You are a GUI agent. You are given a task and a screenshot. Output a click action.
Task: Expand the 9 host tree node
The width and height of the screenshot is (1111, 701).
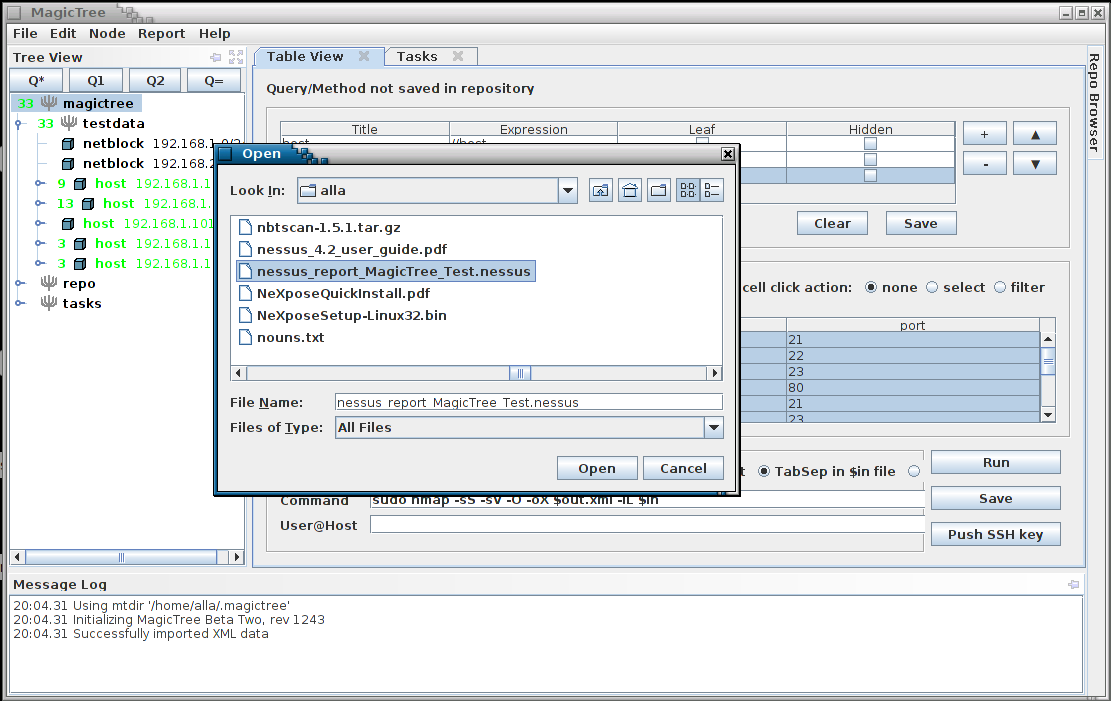click(x=40, y=184)
